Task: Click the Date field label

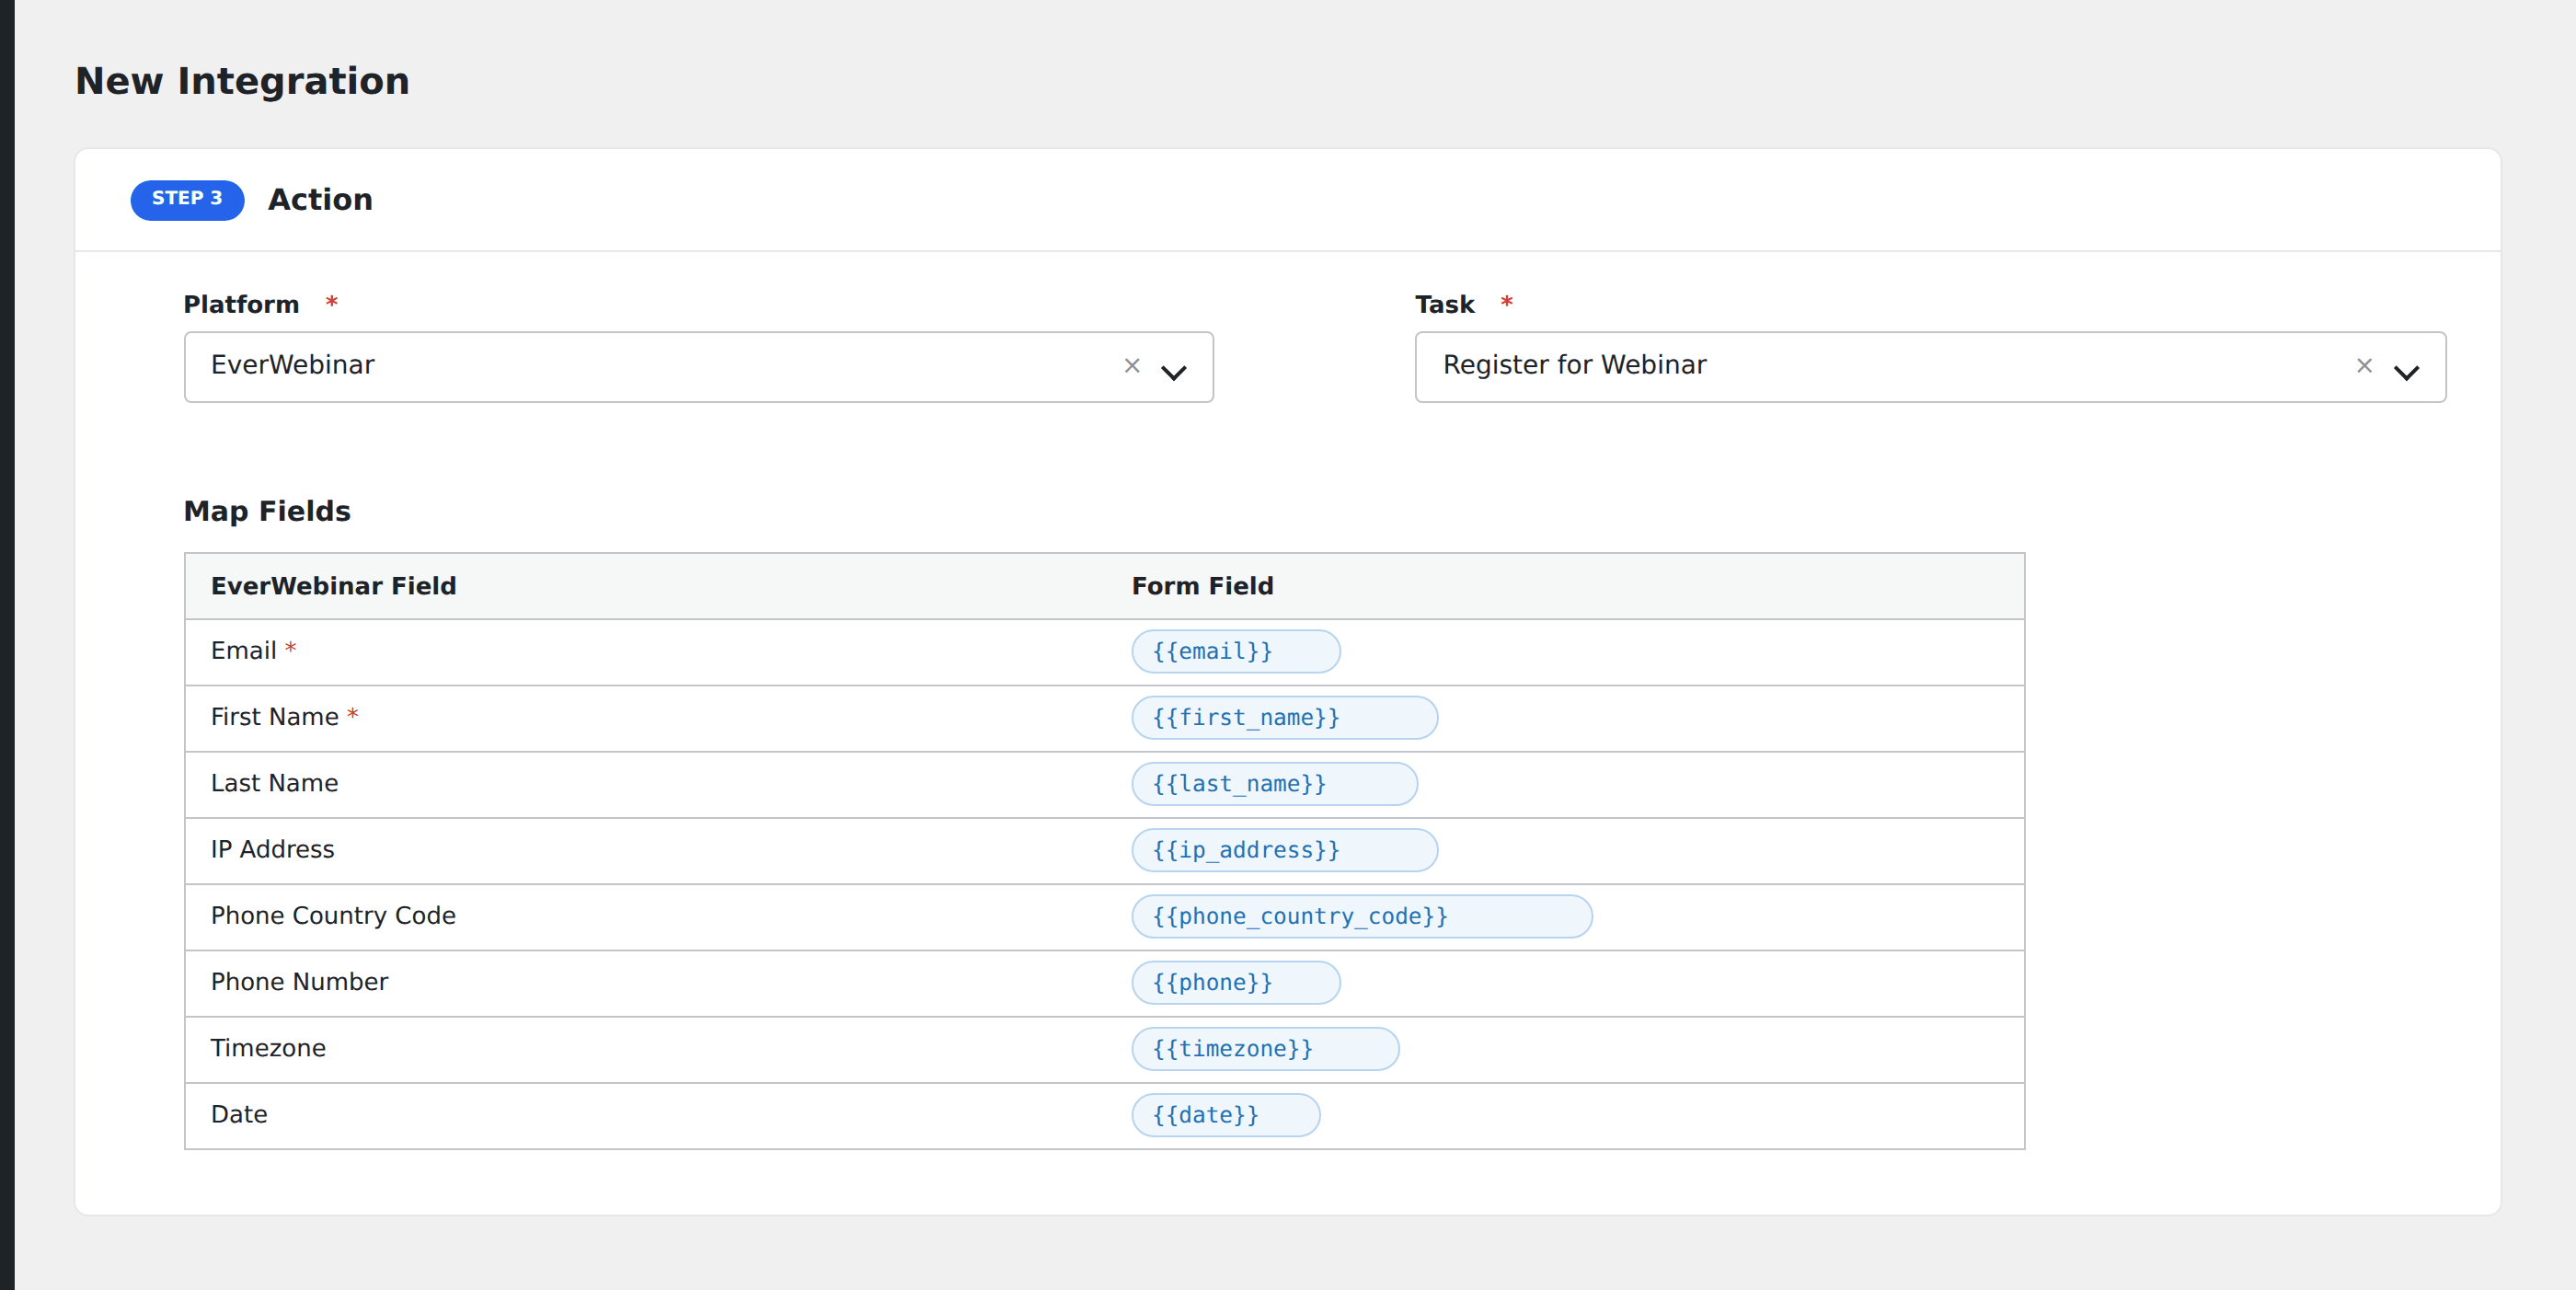Action: coord(239,1114)
